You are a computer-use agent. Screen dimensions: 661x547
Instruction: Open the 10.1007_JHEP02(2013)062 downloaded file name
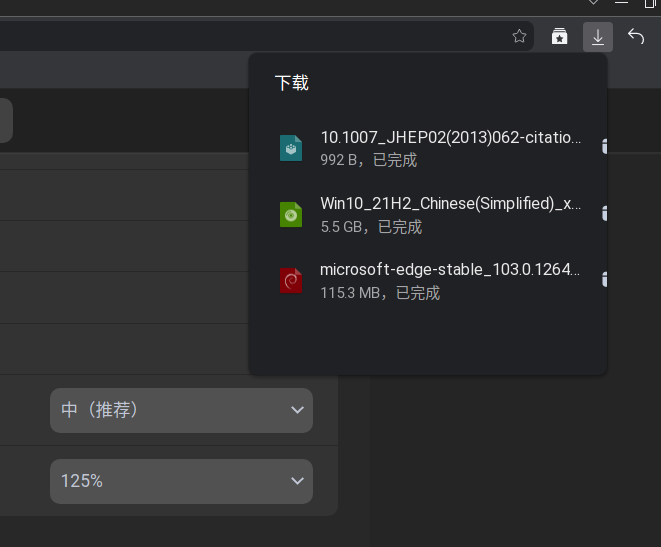pos(450,138)
